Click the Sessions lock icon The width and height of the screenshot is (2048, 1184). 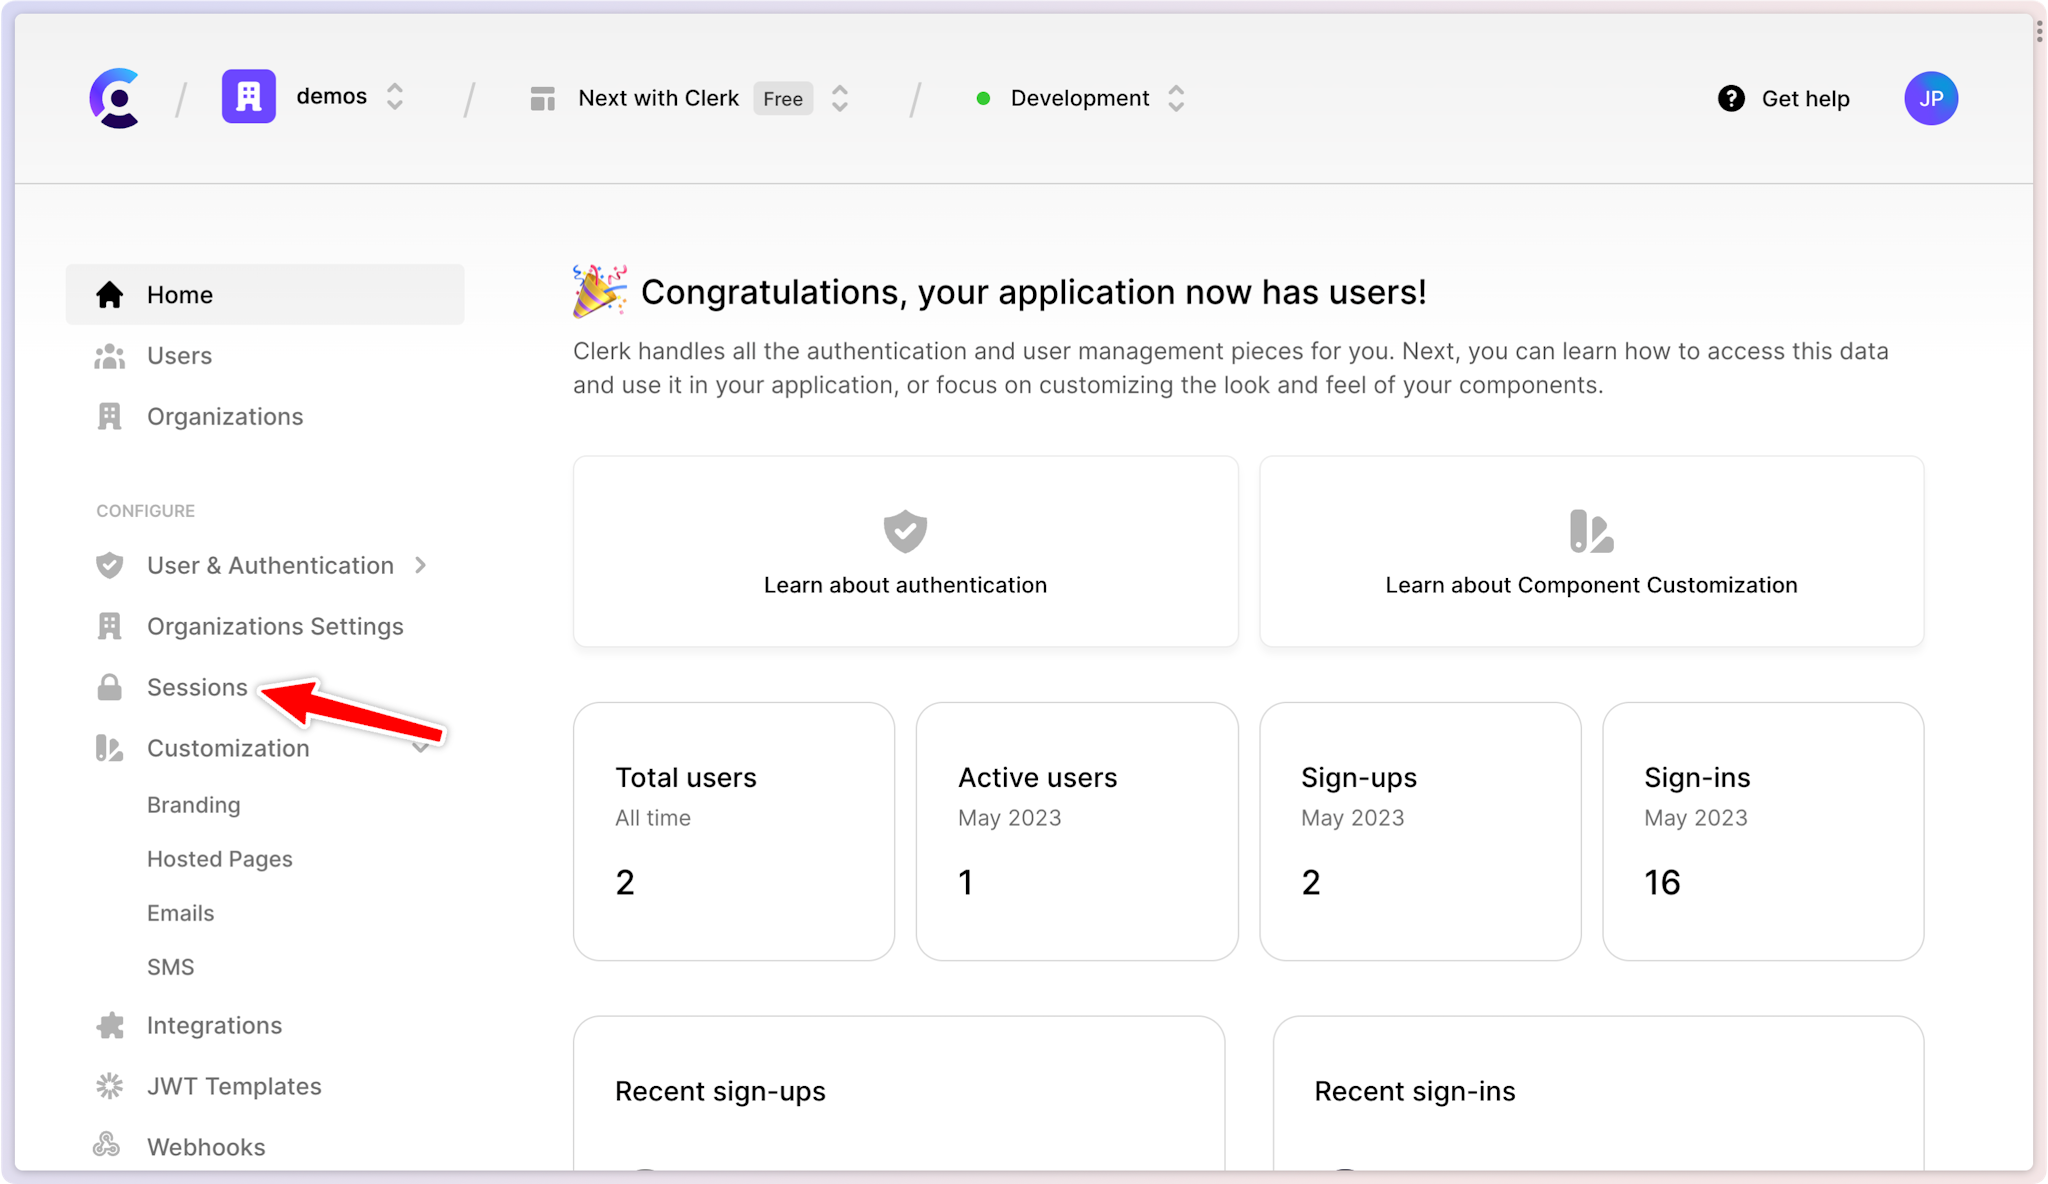tap(109, 686)
